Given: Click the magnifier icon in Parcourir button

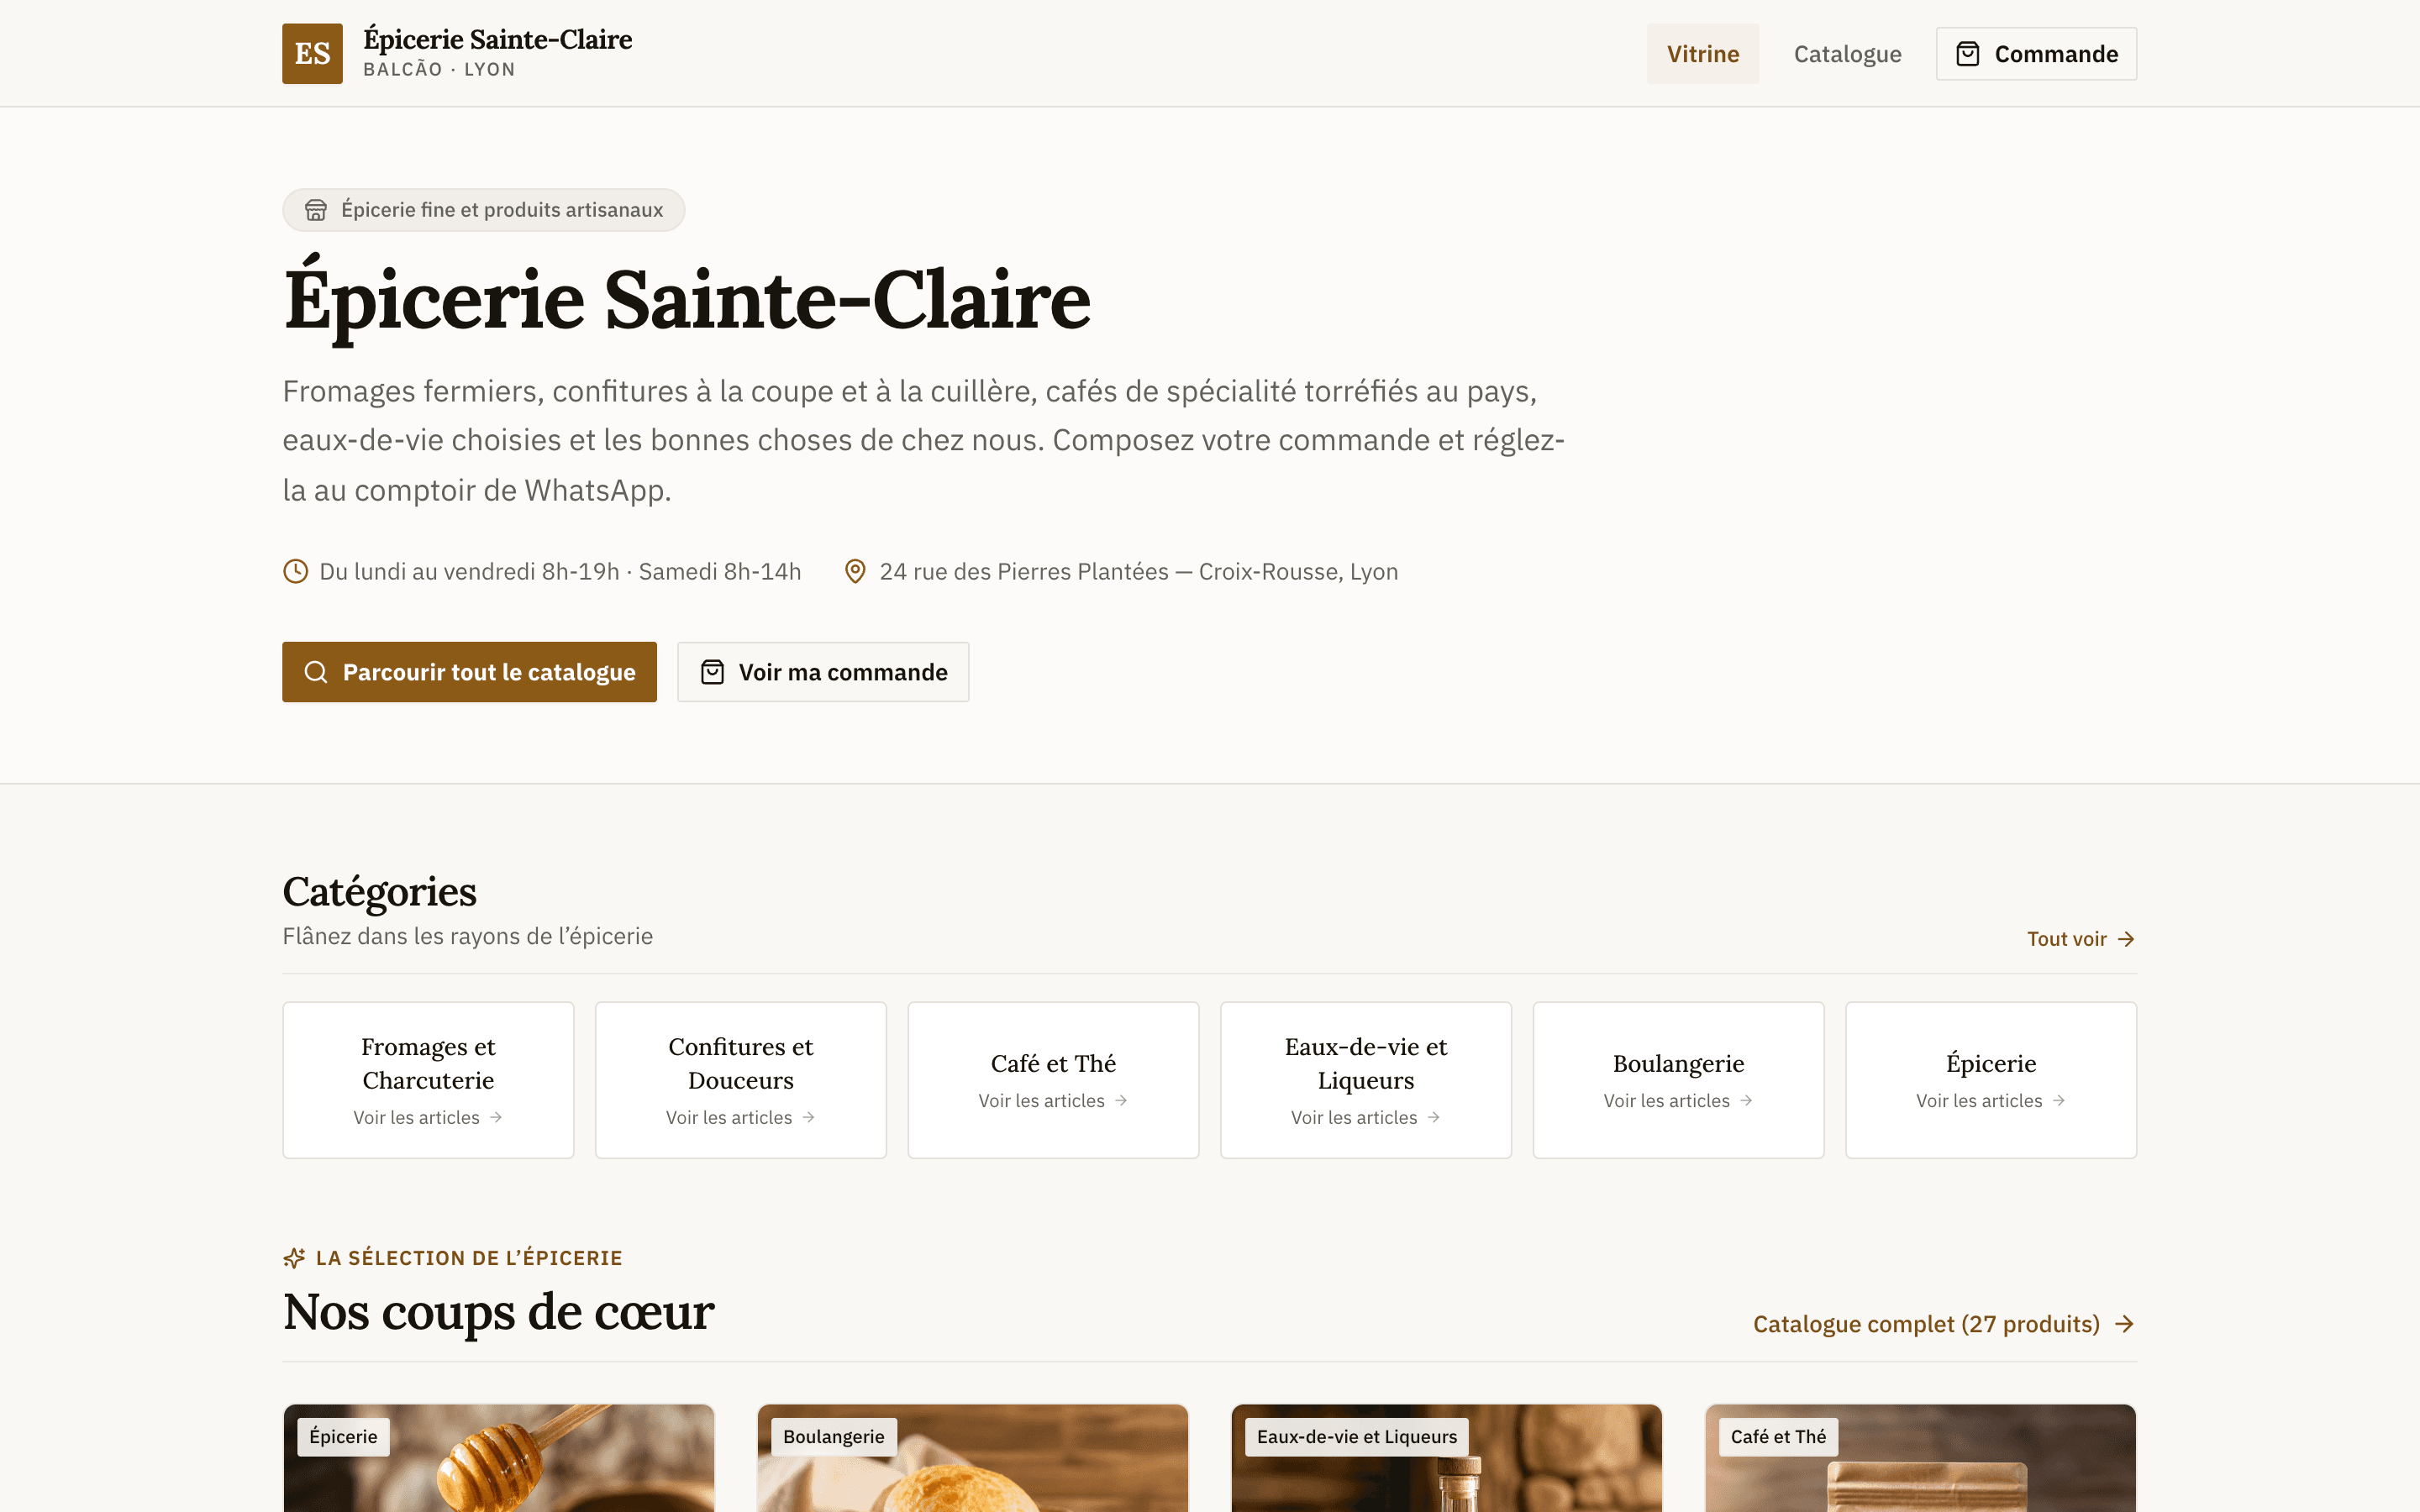Looking at the screenshot, I should [x=316, y=672].
